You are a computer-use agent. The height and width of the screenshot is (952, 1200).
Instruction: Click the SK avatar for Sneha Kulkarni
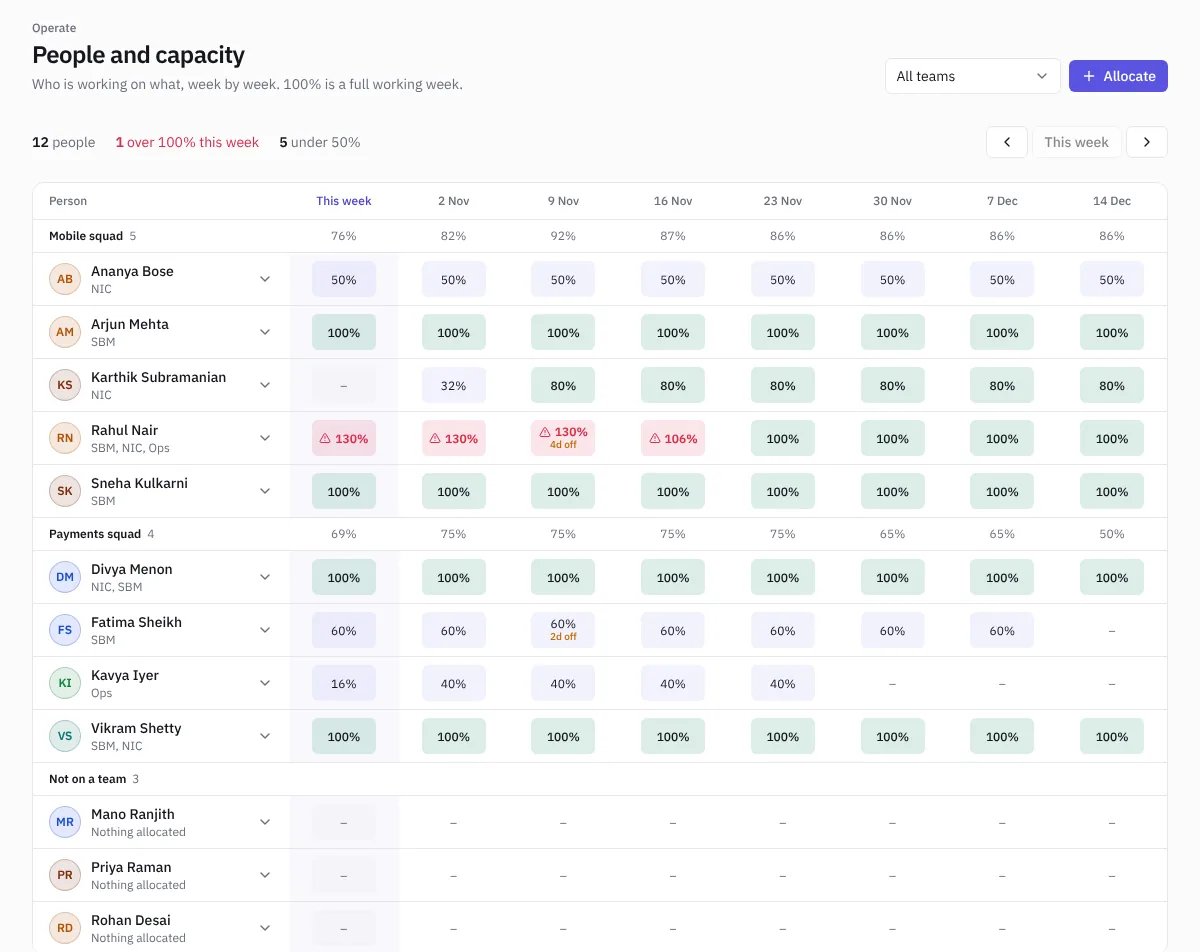tap(65, 491)
